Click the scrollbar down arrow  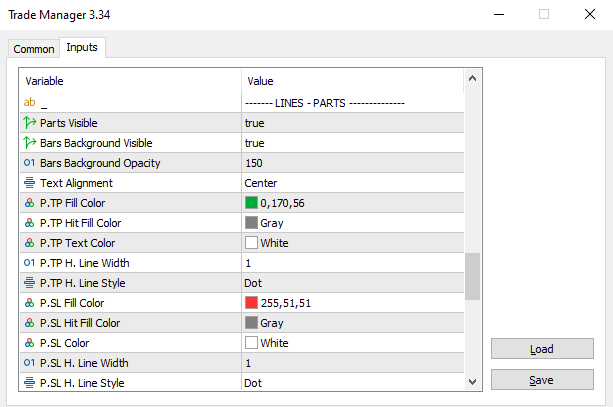[x=473, y=382]
